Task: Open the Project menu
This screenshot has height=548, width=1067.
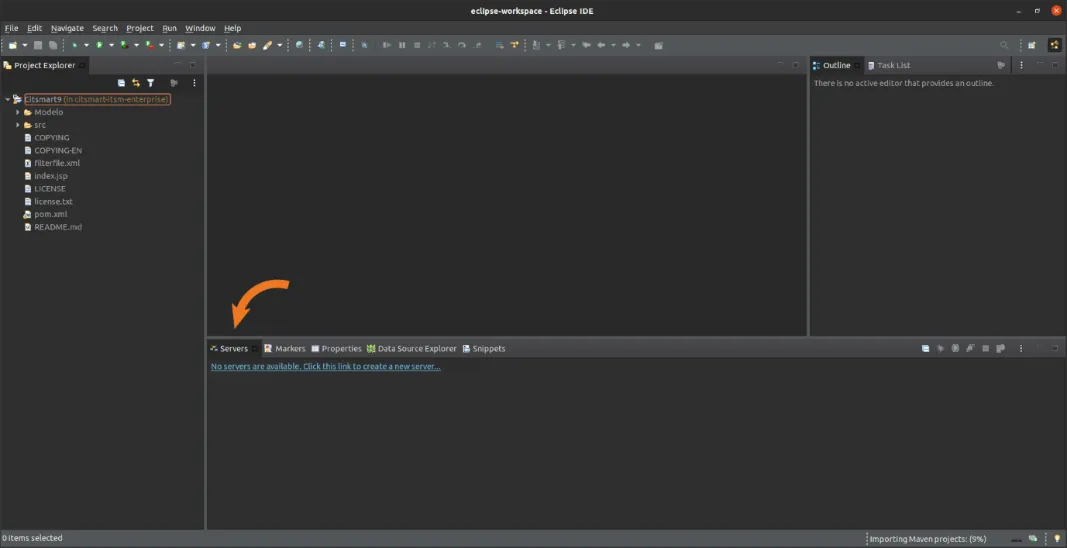Action: [140, 28]
